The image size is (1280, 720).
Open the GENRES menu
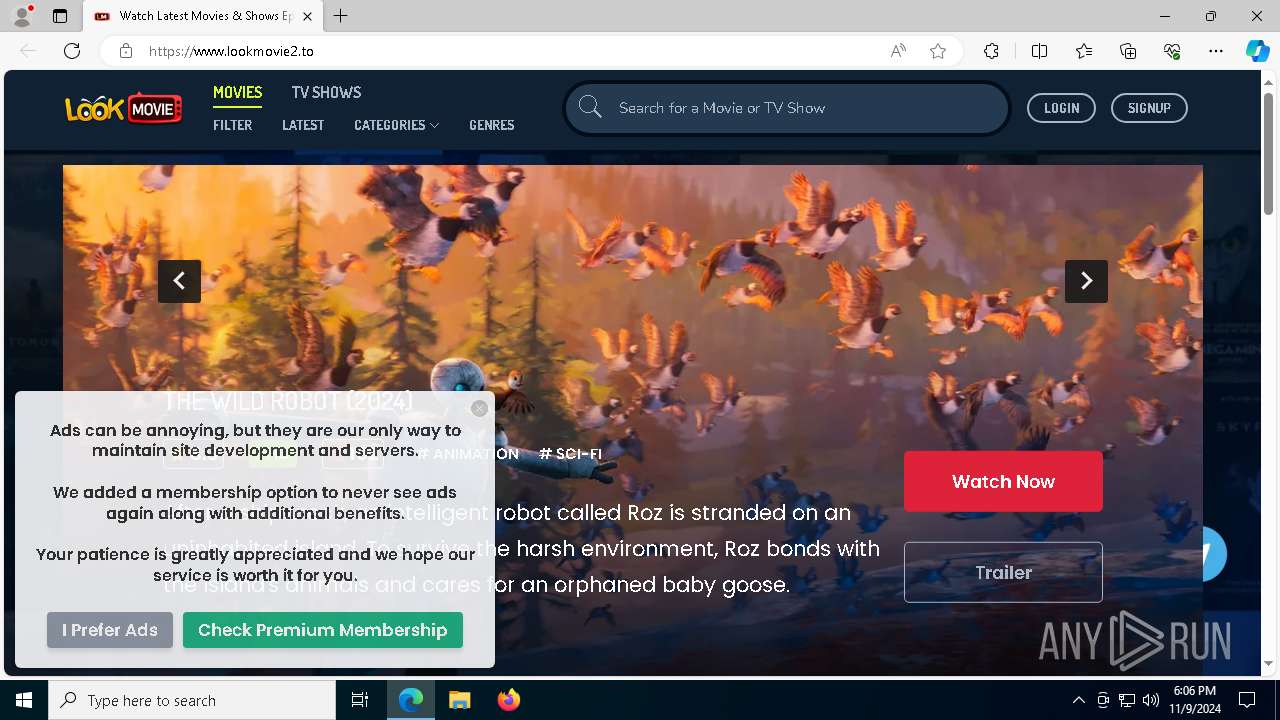pos(492,125)
